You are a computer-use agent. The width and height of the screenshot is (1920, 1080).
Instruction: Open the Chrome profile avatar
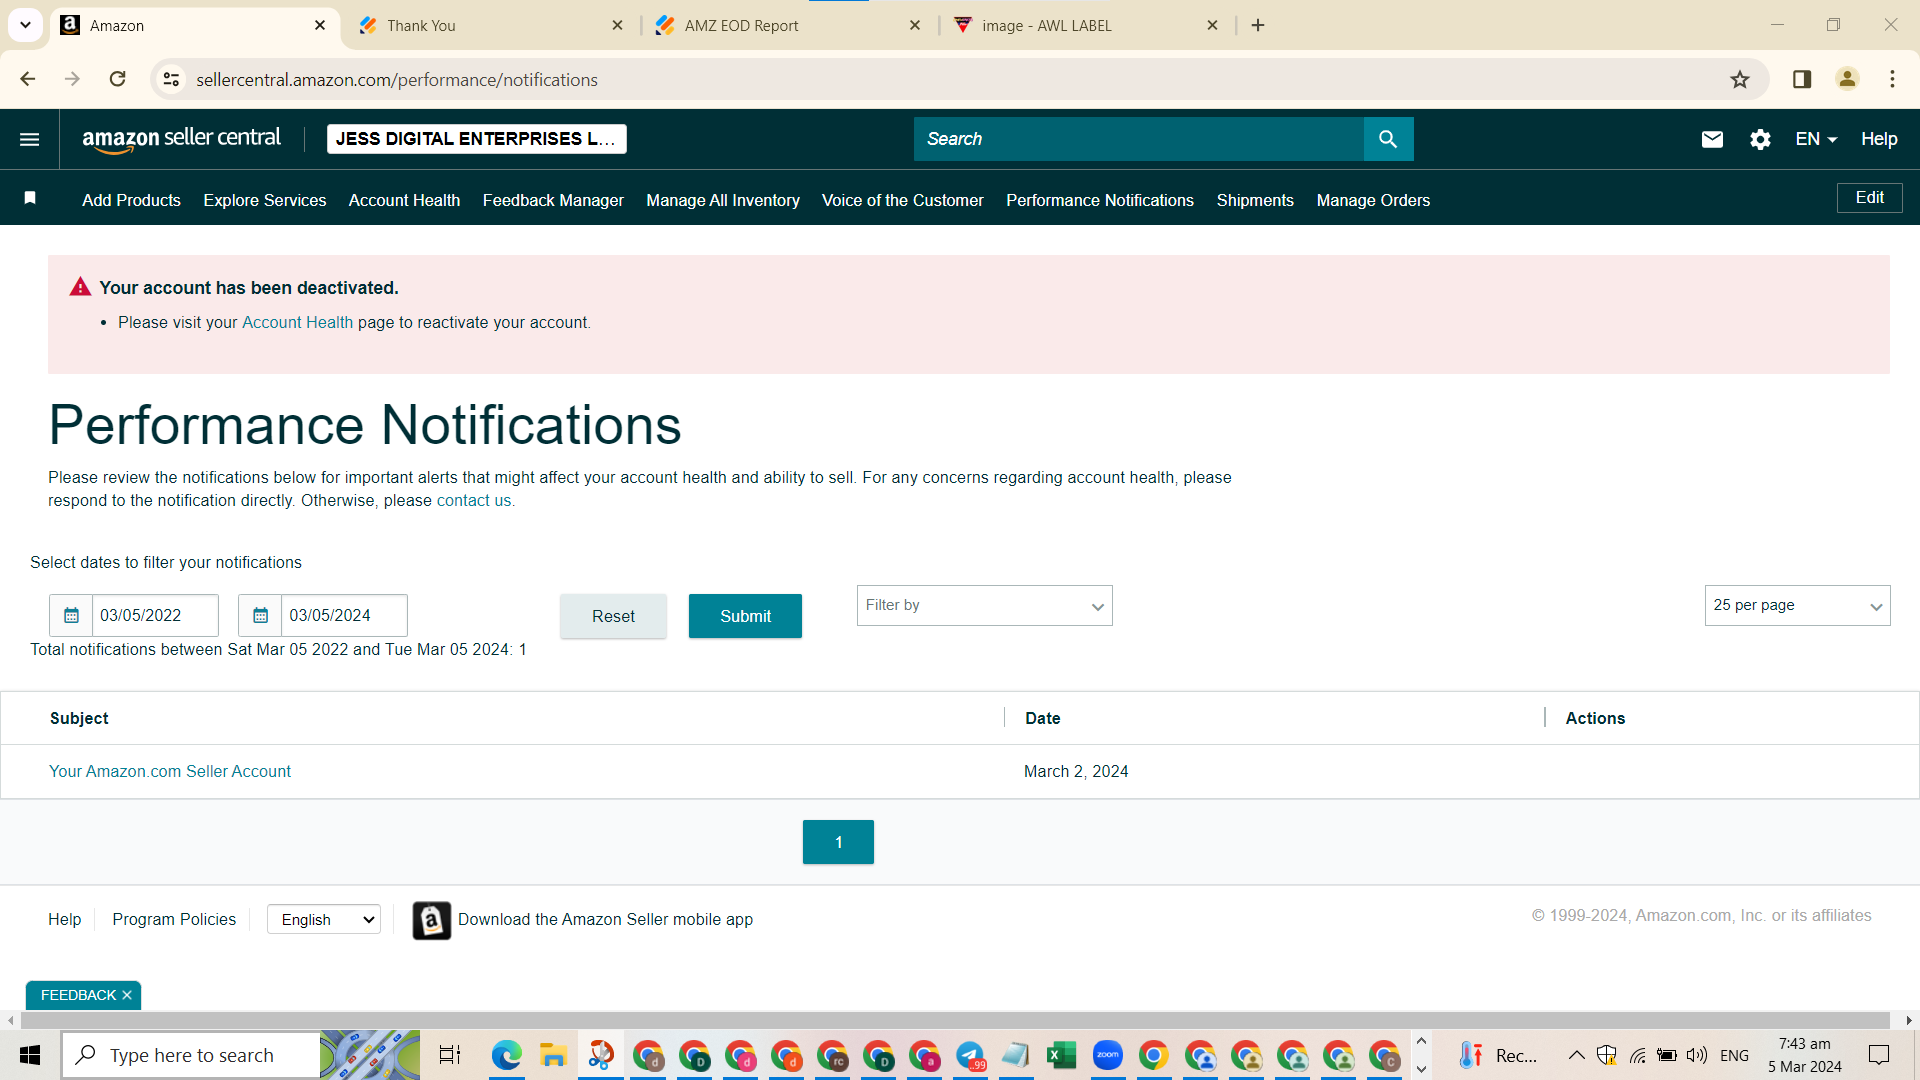click(x=1847, y=79)
